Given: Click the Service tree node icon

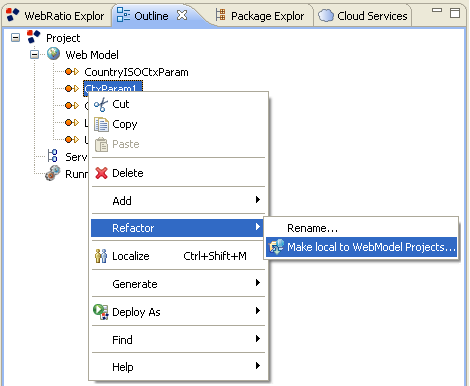Looking at the screenshot, I should [53, 156].
